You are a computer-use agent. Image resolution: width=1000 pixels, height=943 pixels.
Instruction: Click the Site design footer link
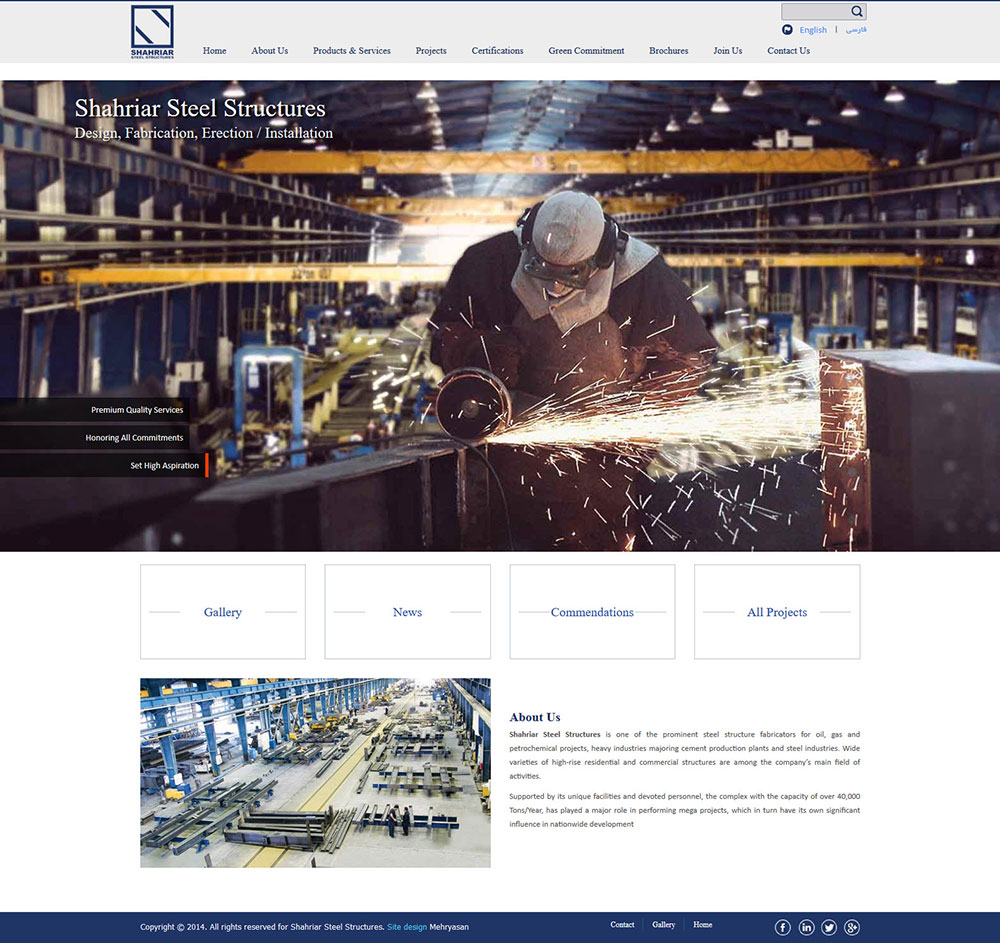click(407, 927)
